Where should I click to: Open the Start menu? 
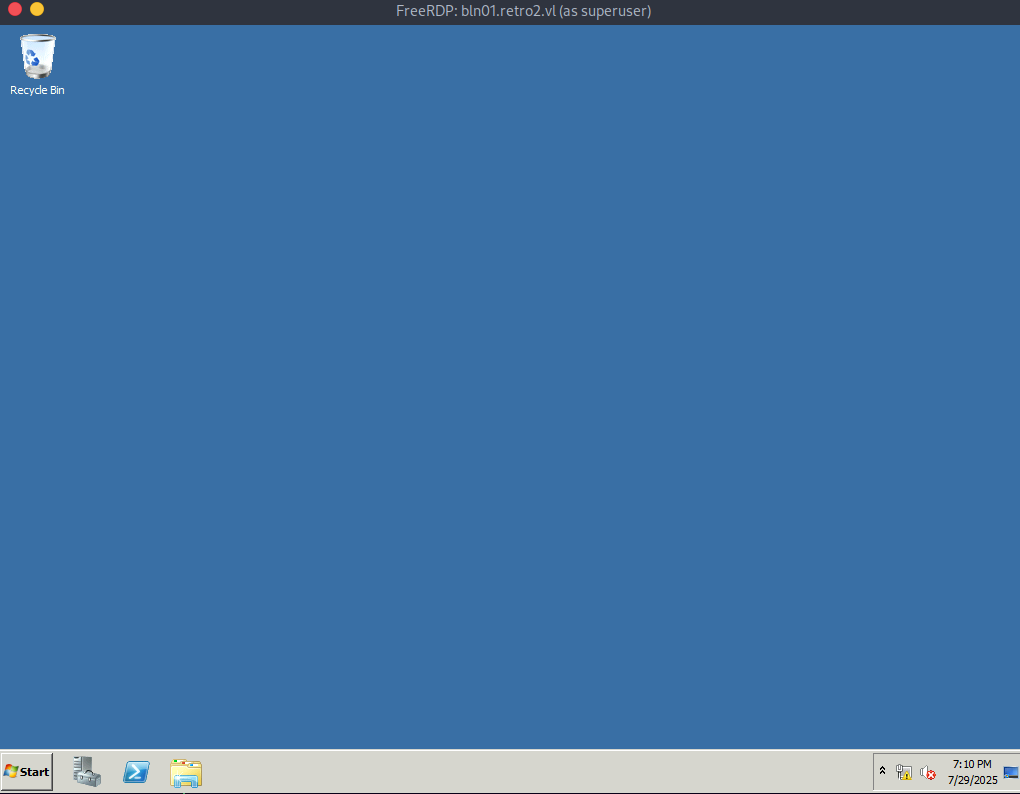27,771
